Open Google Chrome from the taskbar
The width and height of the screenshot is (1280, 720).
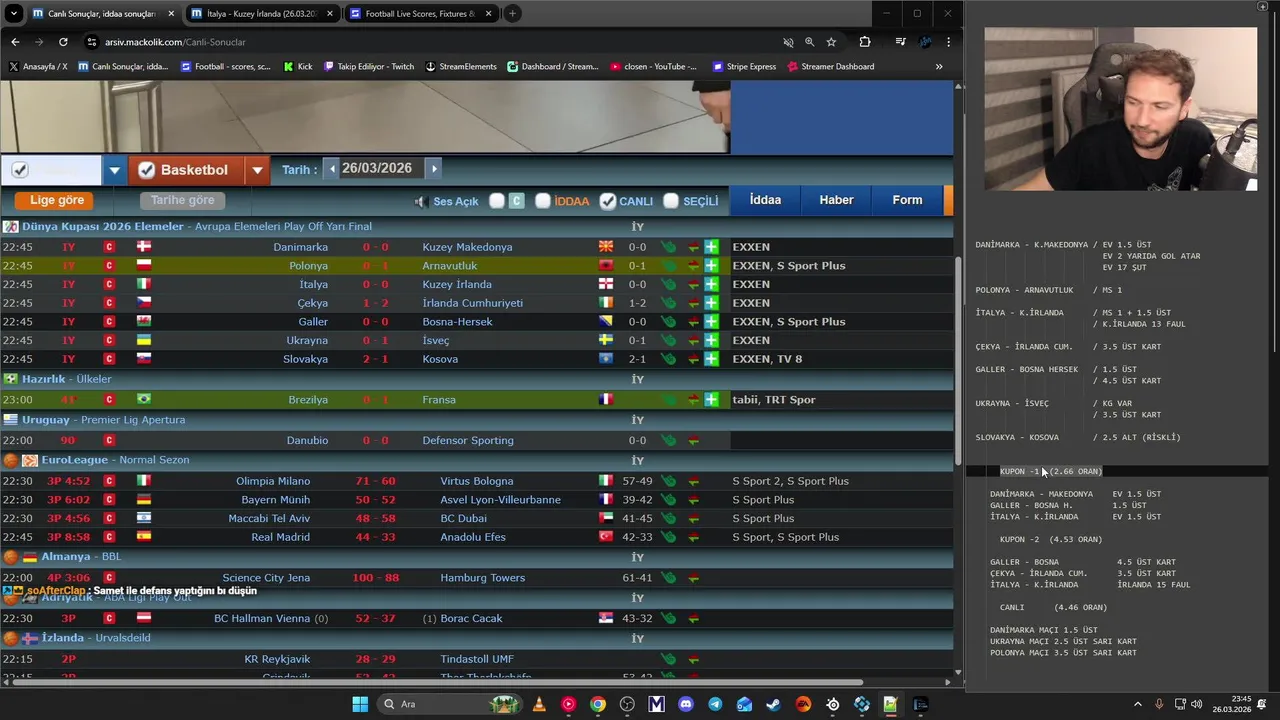pyautogui.click(x=598, y=704)
